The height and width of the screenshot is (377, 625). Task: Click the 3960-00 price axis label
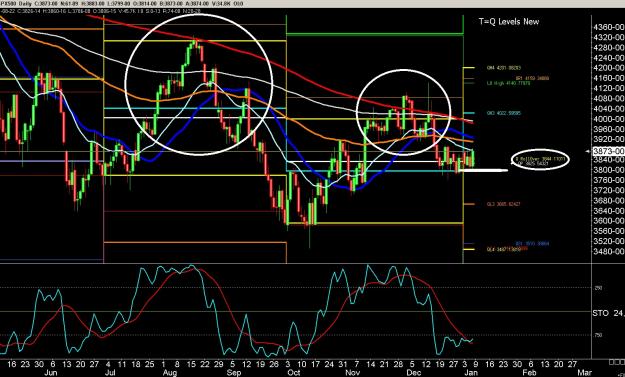[608, 129]
